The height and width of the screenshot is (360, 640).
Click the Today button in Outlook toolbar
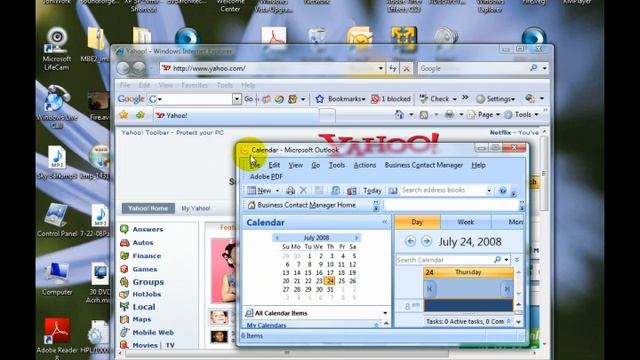pyautogui.click(x=372, y=191)
